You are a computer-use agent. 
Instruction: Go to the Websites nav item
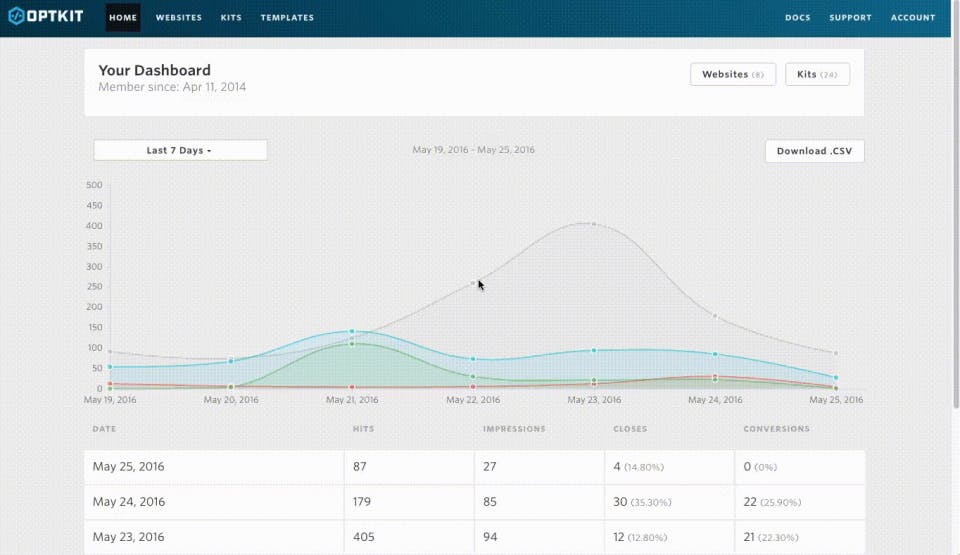pos(179,18)
